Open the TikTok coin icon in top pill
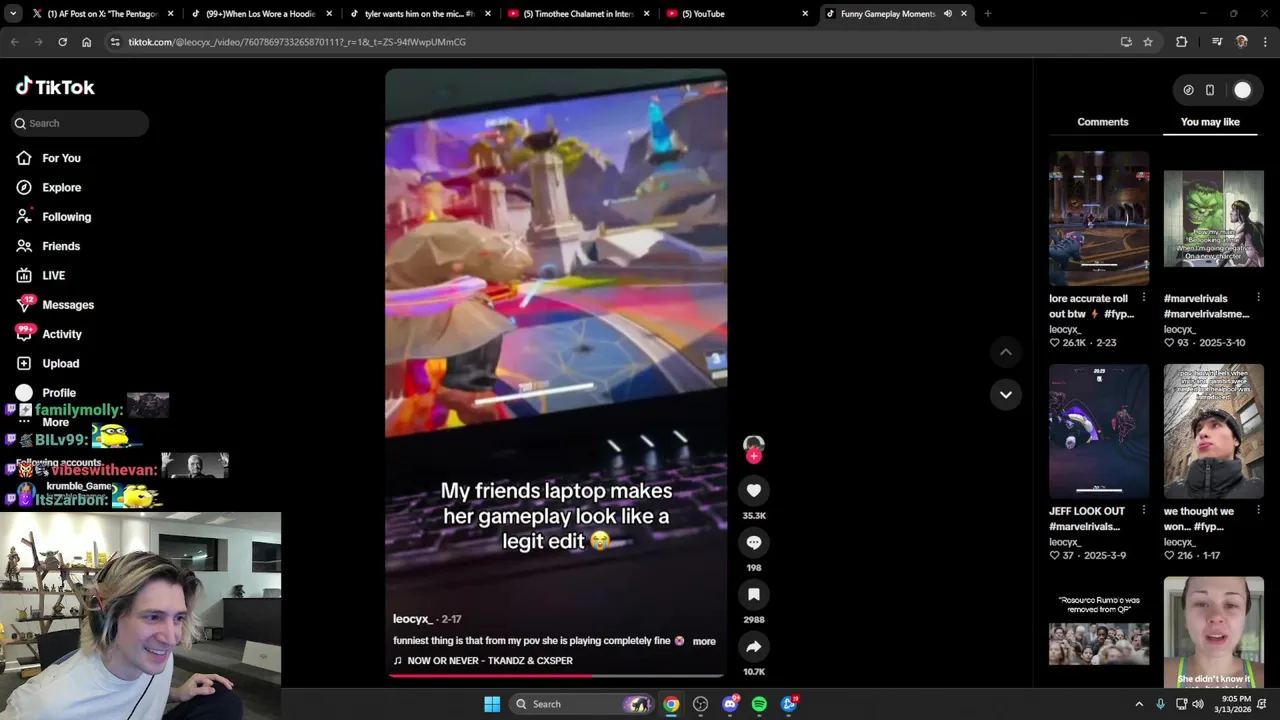The image size is (1280, 720). click(x=1188, y=90)
